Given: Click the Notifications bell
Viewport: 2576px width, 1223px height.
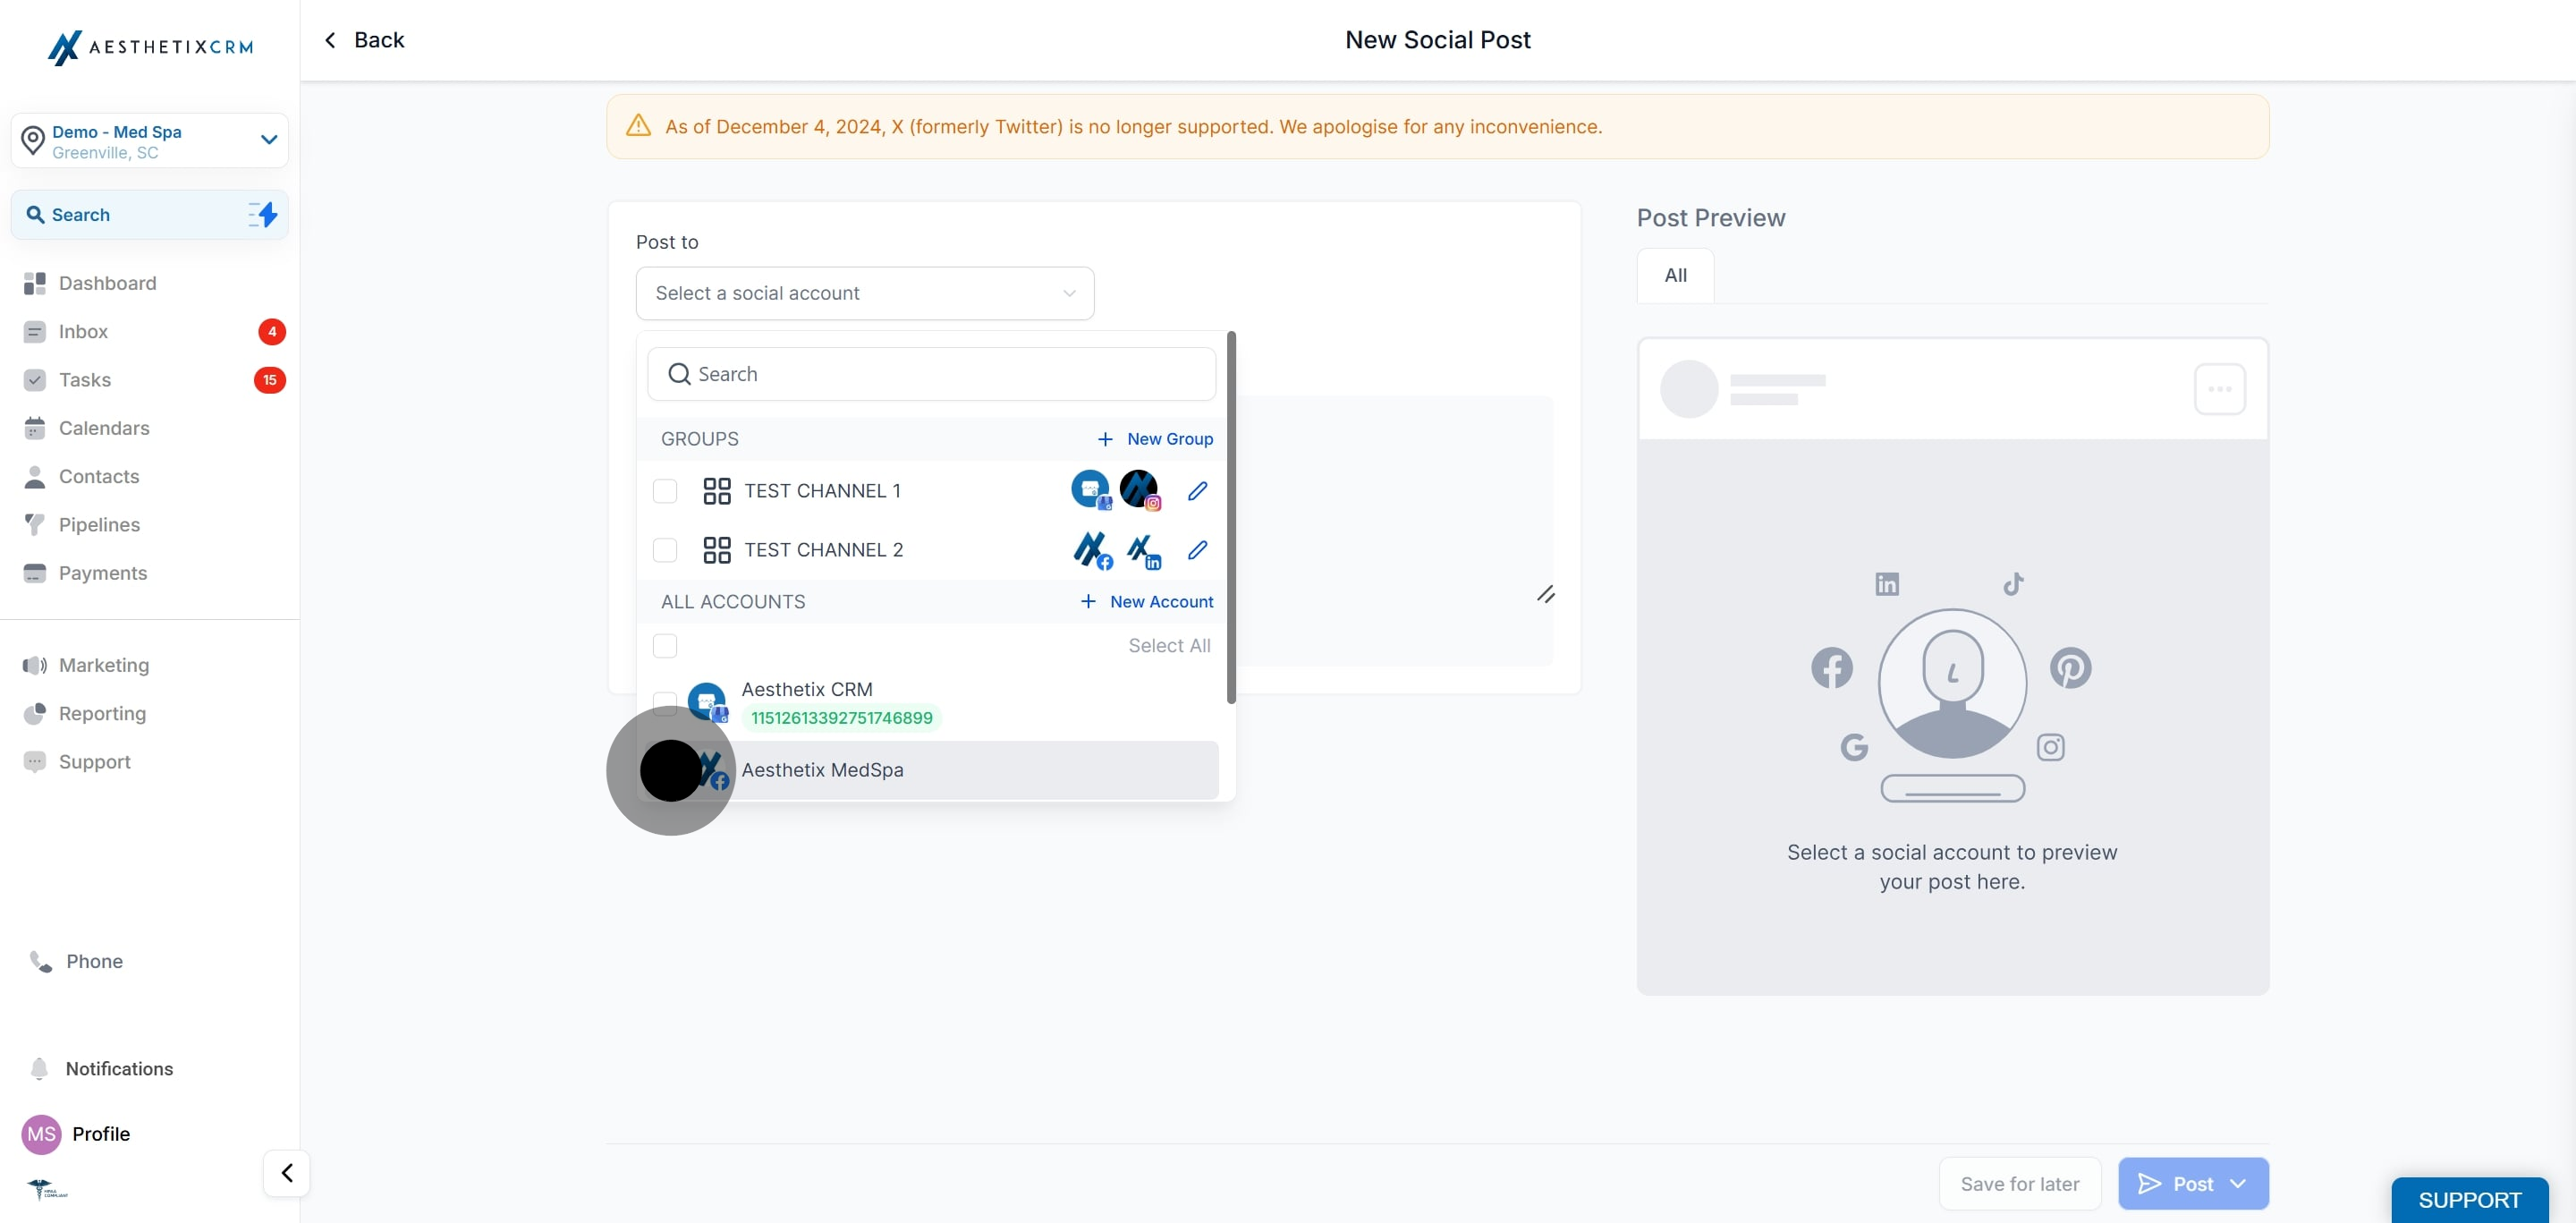Looking at the screenshot, I should [x=40, y=1069].
